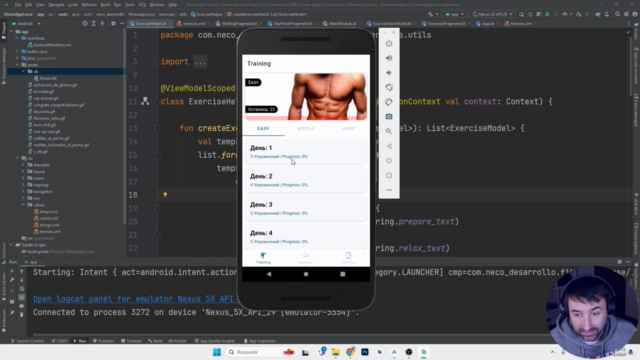Screen dimensions: 640x360
Task: Open emulator extended controls (three dots)
Action: click(389, 190)
